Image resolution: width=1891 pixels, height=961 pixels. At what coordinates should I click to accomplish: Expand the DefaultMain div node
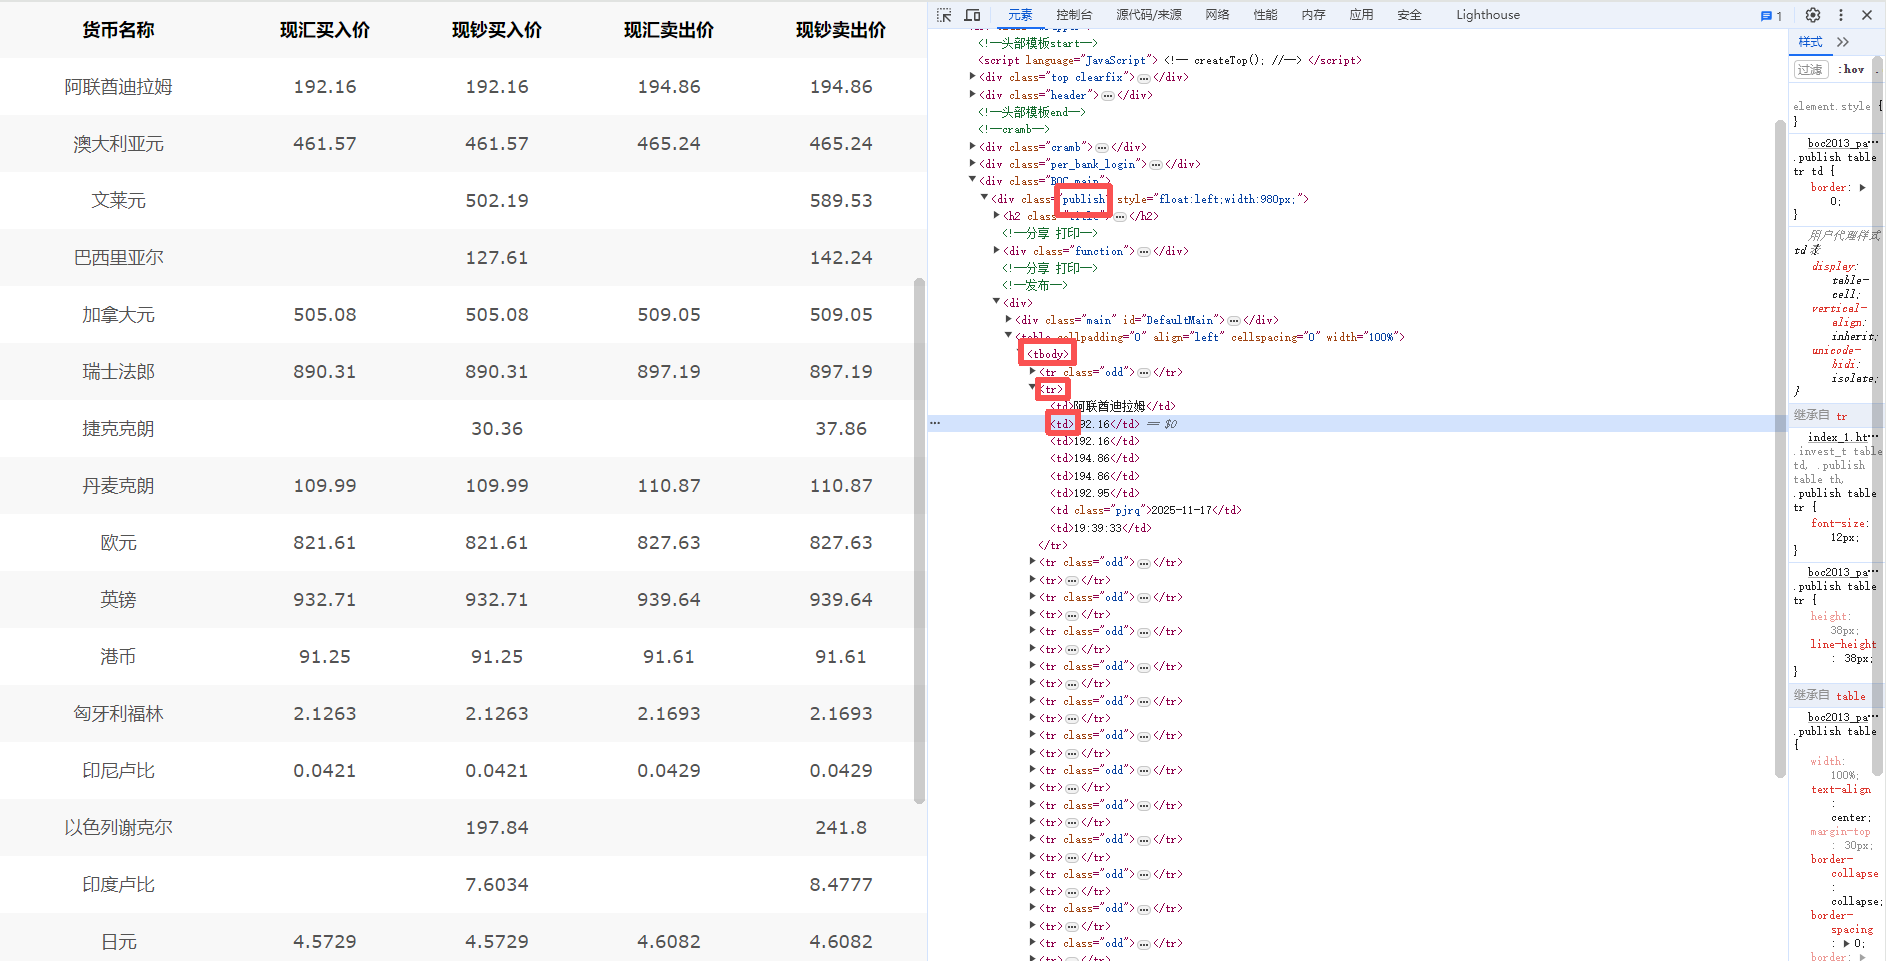[x=1008, y=319]
